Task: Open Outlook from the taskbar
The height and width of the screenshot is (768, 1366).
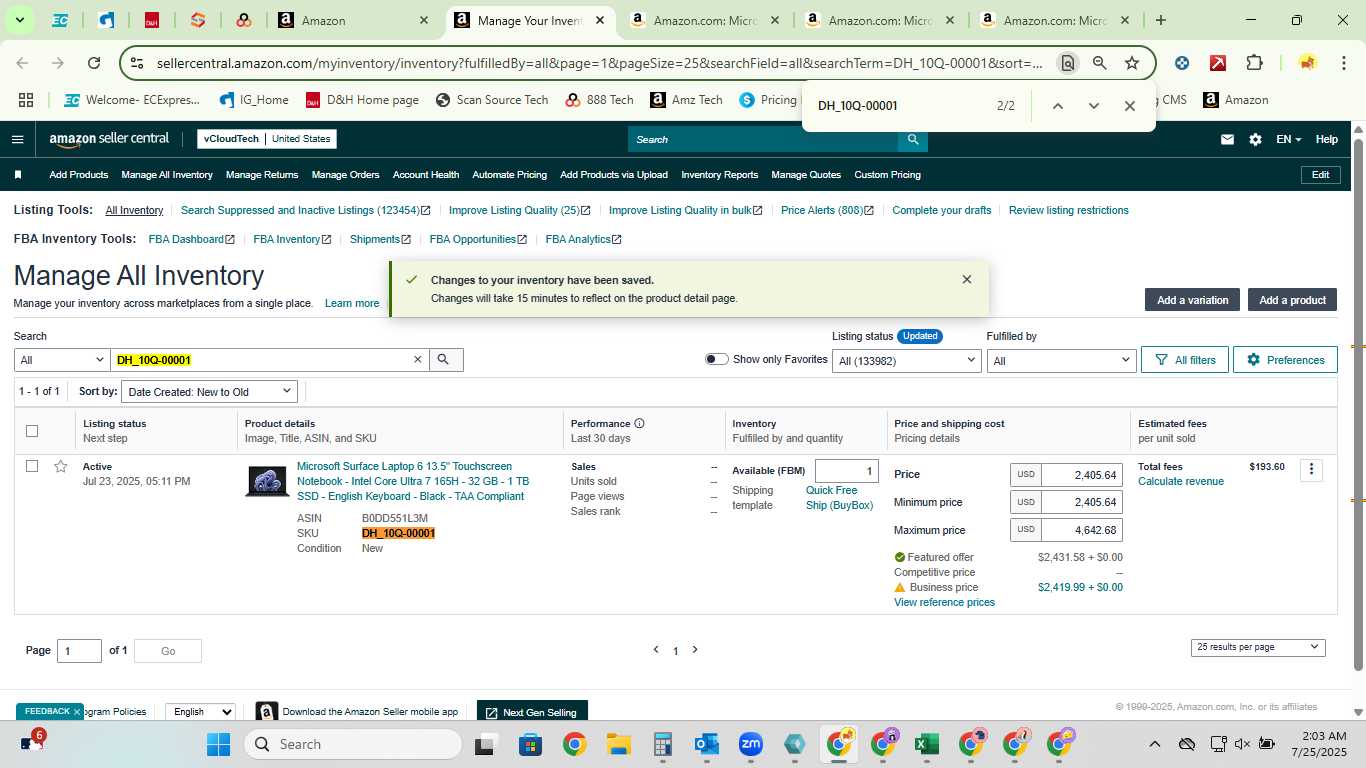Action: pyautogui.click(x=707, y=744)
